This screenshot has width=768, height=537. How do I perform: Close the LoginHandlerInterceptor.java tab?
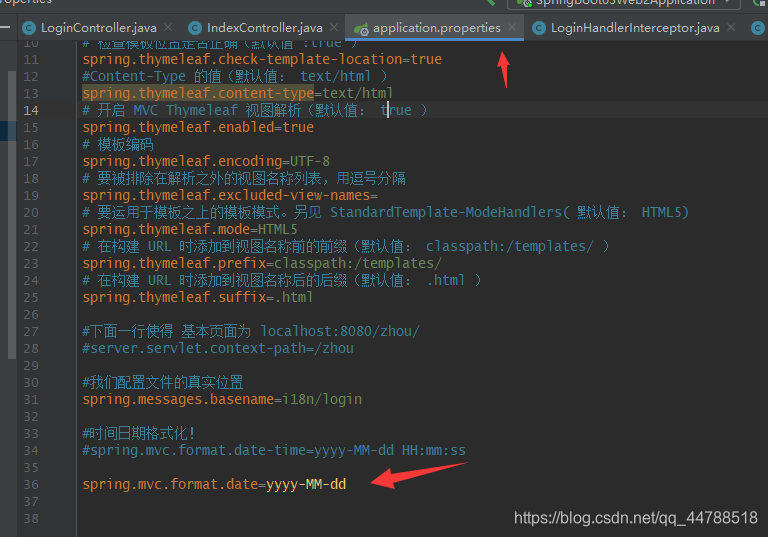[731, 27]
